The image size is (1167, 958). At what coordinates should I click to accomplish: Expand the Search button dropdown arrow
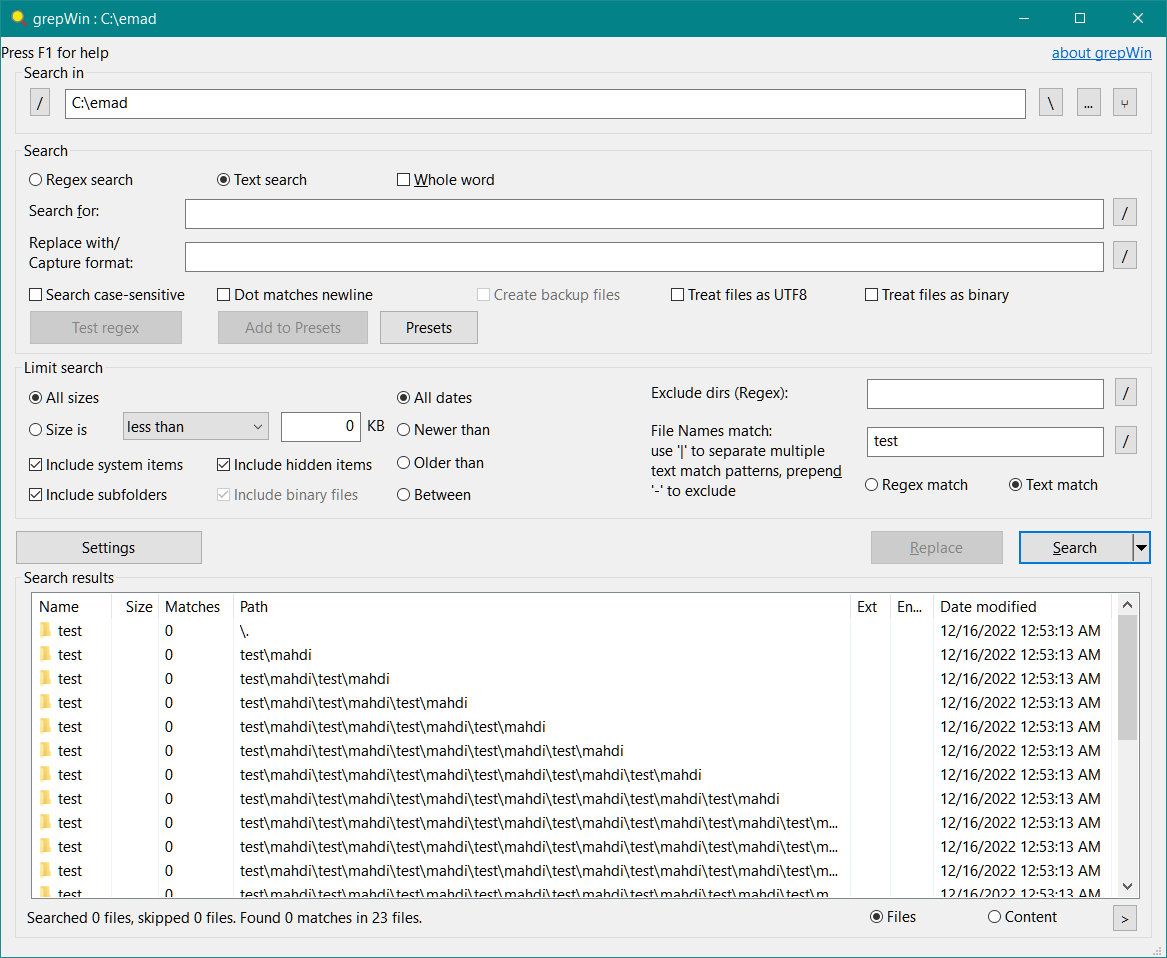[x=1140, y=547]
